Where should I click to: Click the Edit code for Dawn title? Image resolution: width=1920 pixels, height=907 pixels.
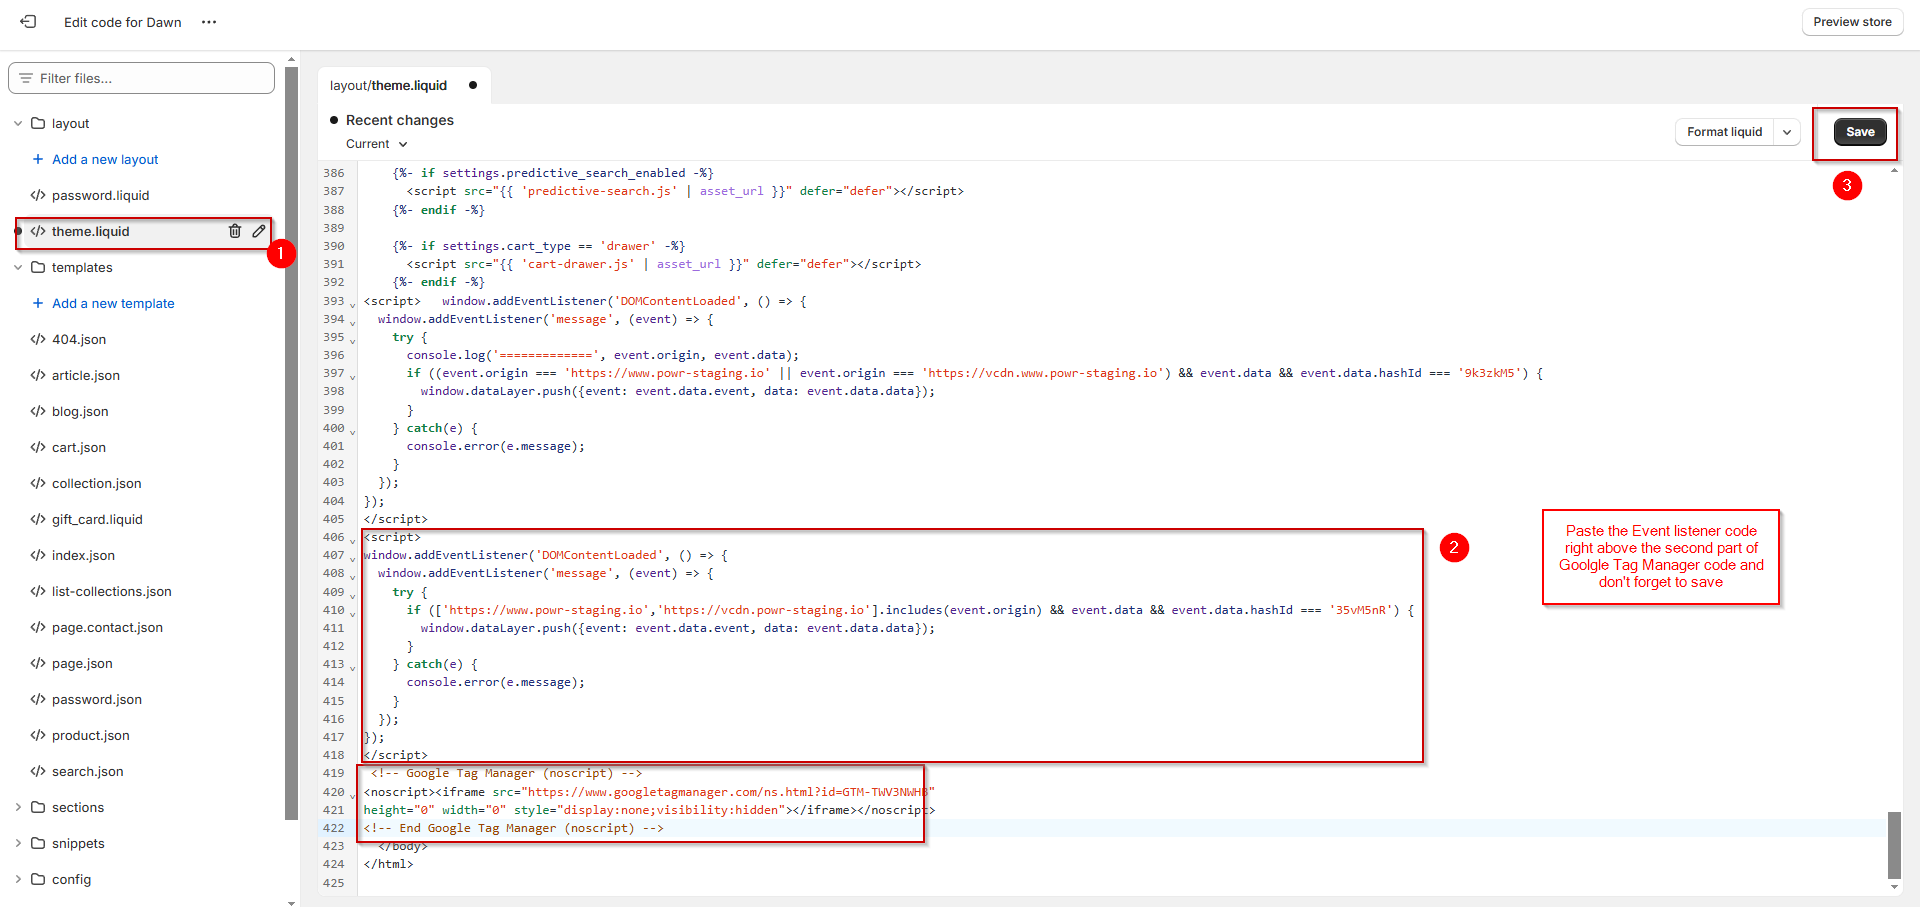tap(123, 22)
